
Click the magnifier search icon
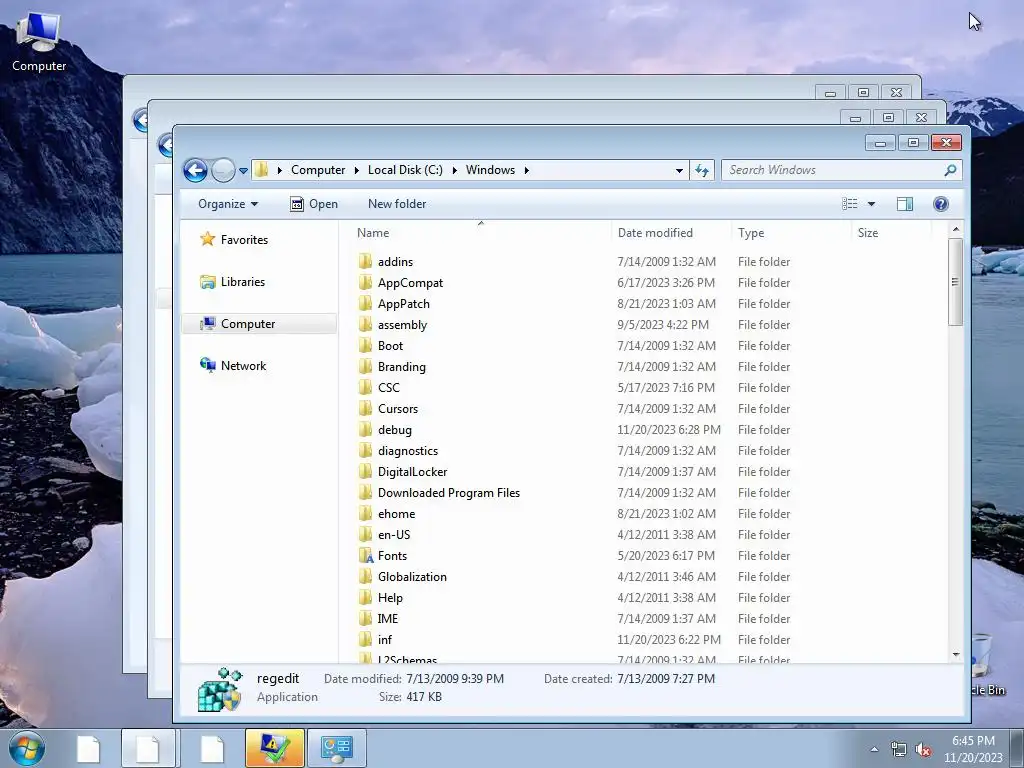click(x=950, y=170)
